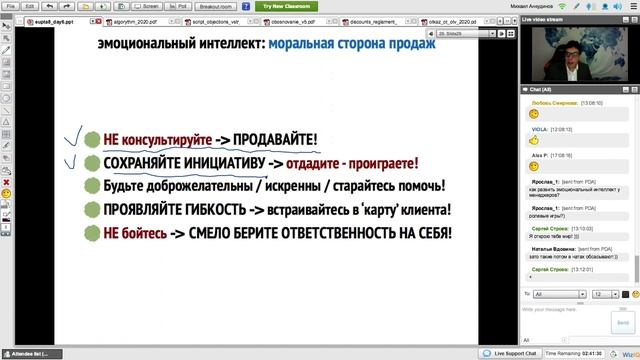
Task: Open the Breakout room button
Action: pos(216,6)
